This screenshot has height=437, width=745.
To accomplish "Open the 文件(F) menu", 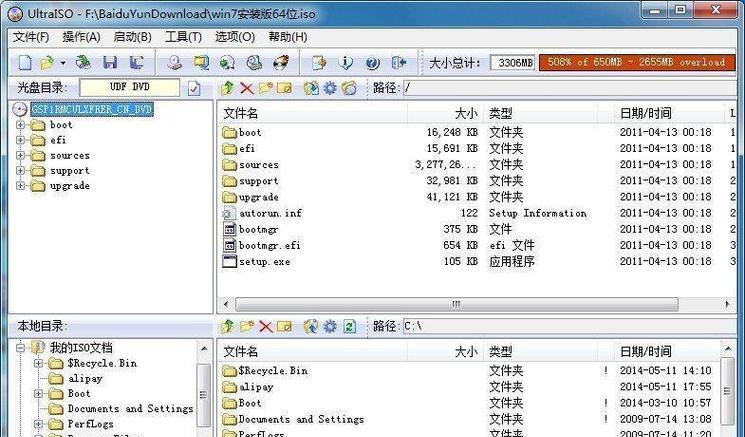I will [x=31, y=37].
